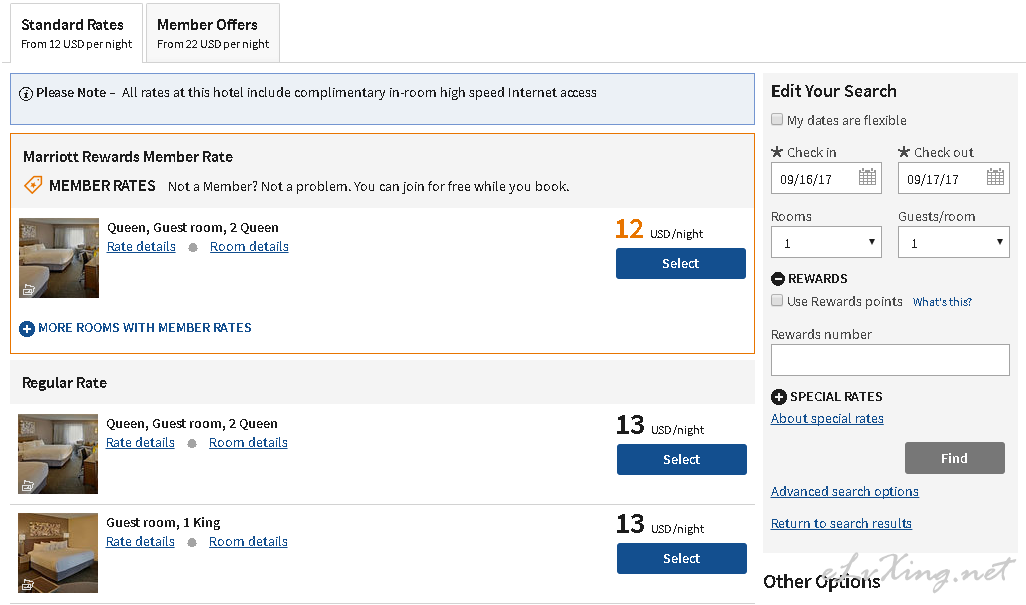Click the plus icon for more member rooms
Image resolution: width=1026 pixels, height=605 pixels.
27,328
